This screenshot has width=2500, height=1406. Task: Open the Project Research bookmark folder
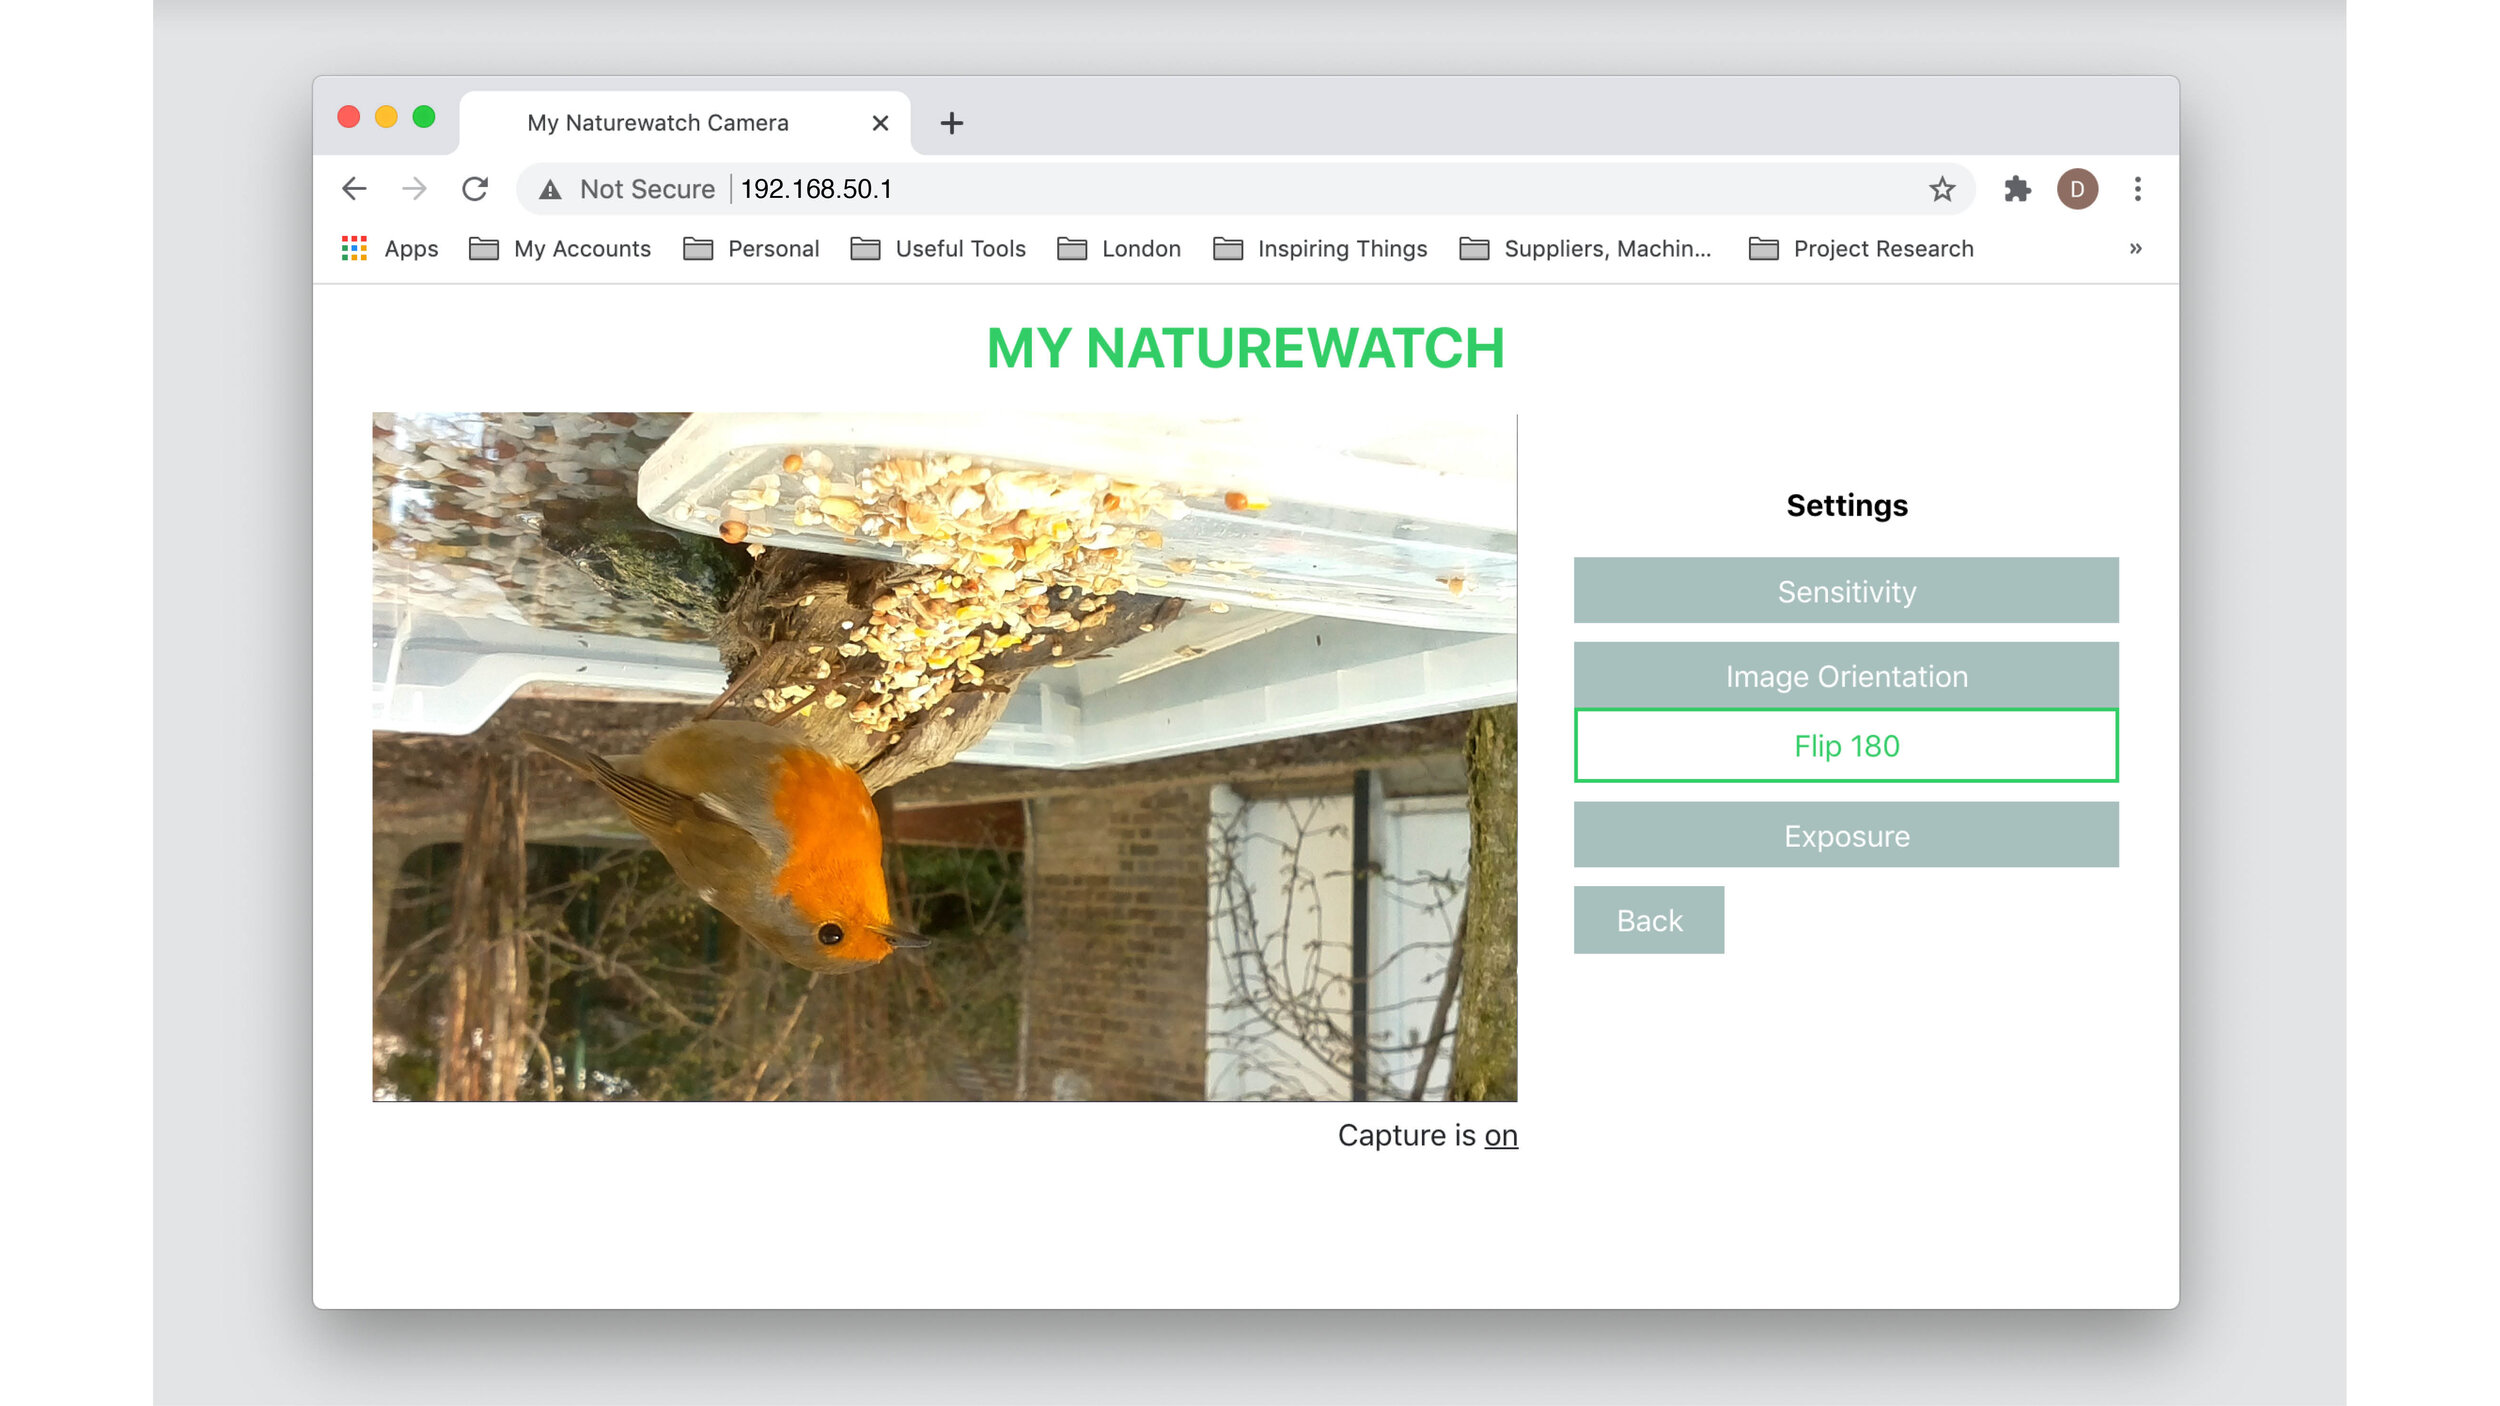[1861, 248]
